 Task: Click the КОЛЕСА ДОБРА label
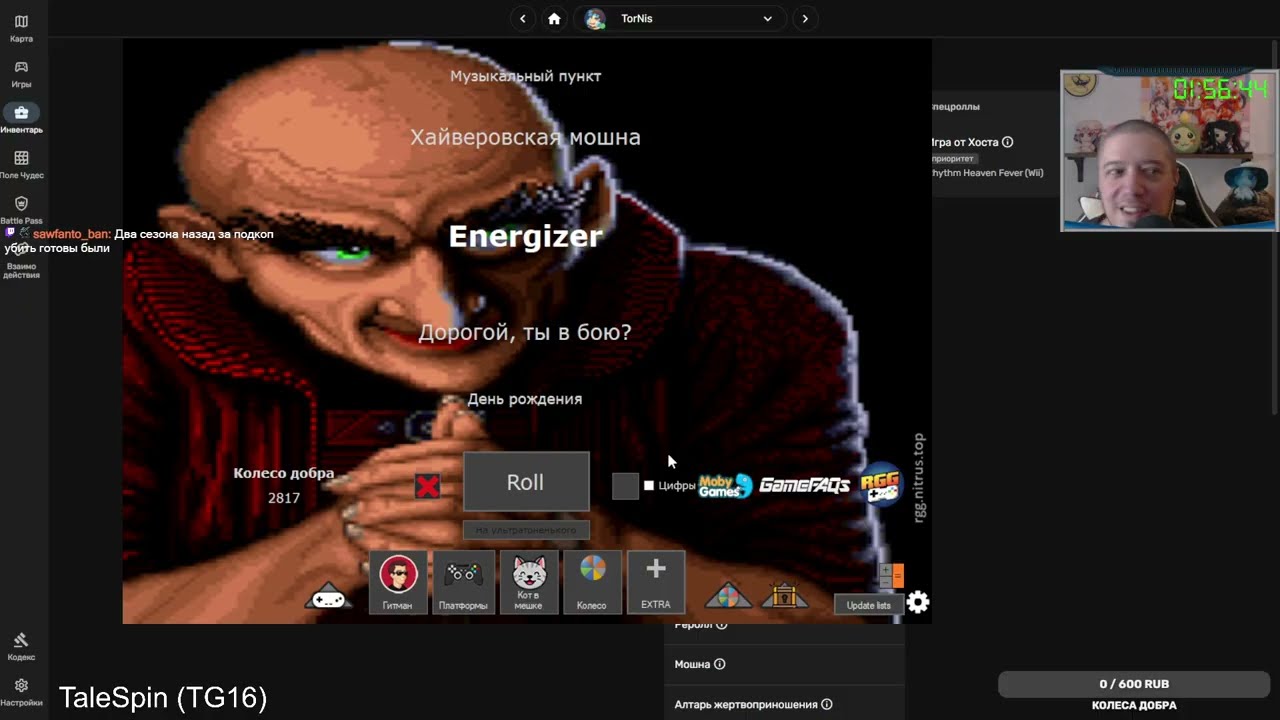(x=1134, y=706)
